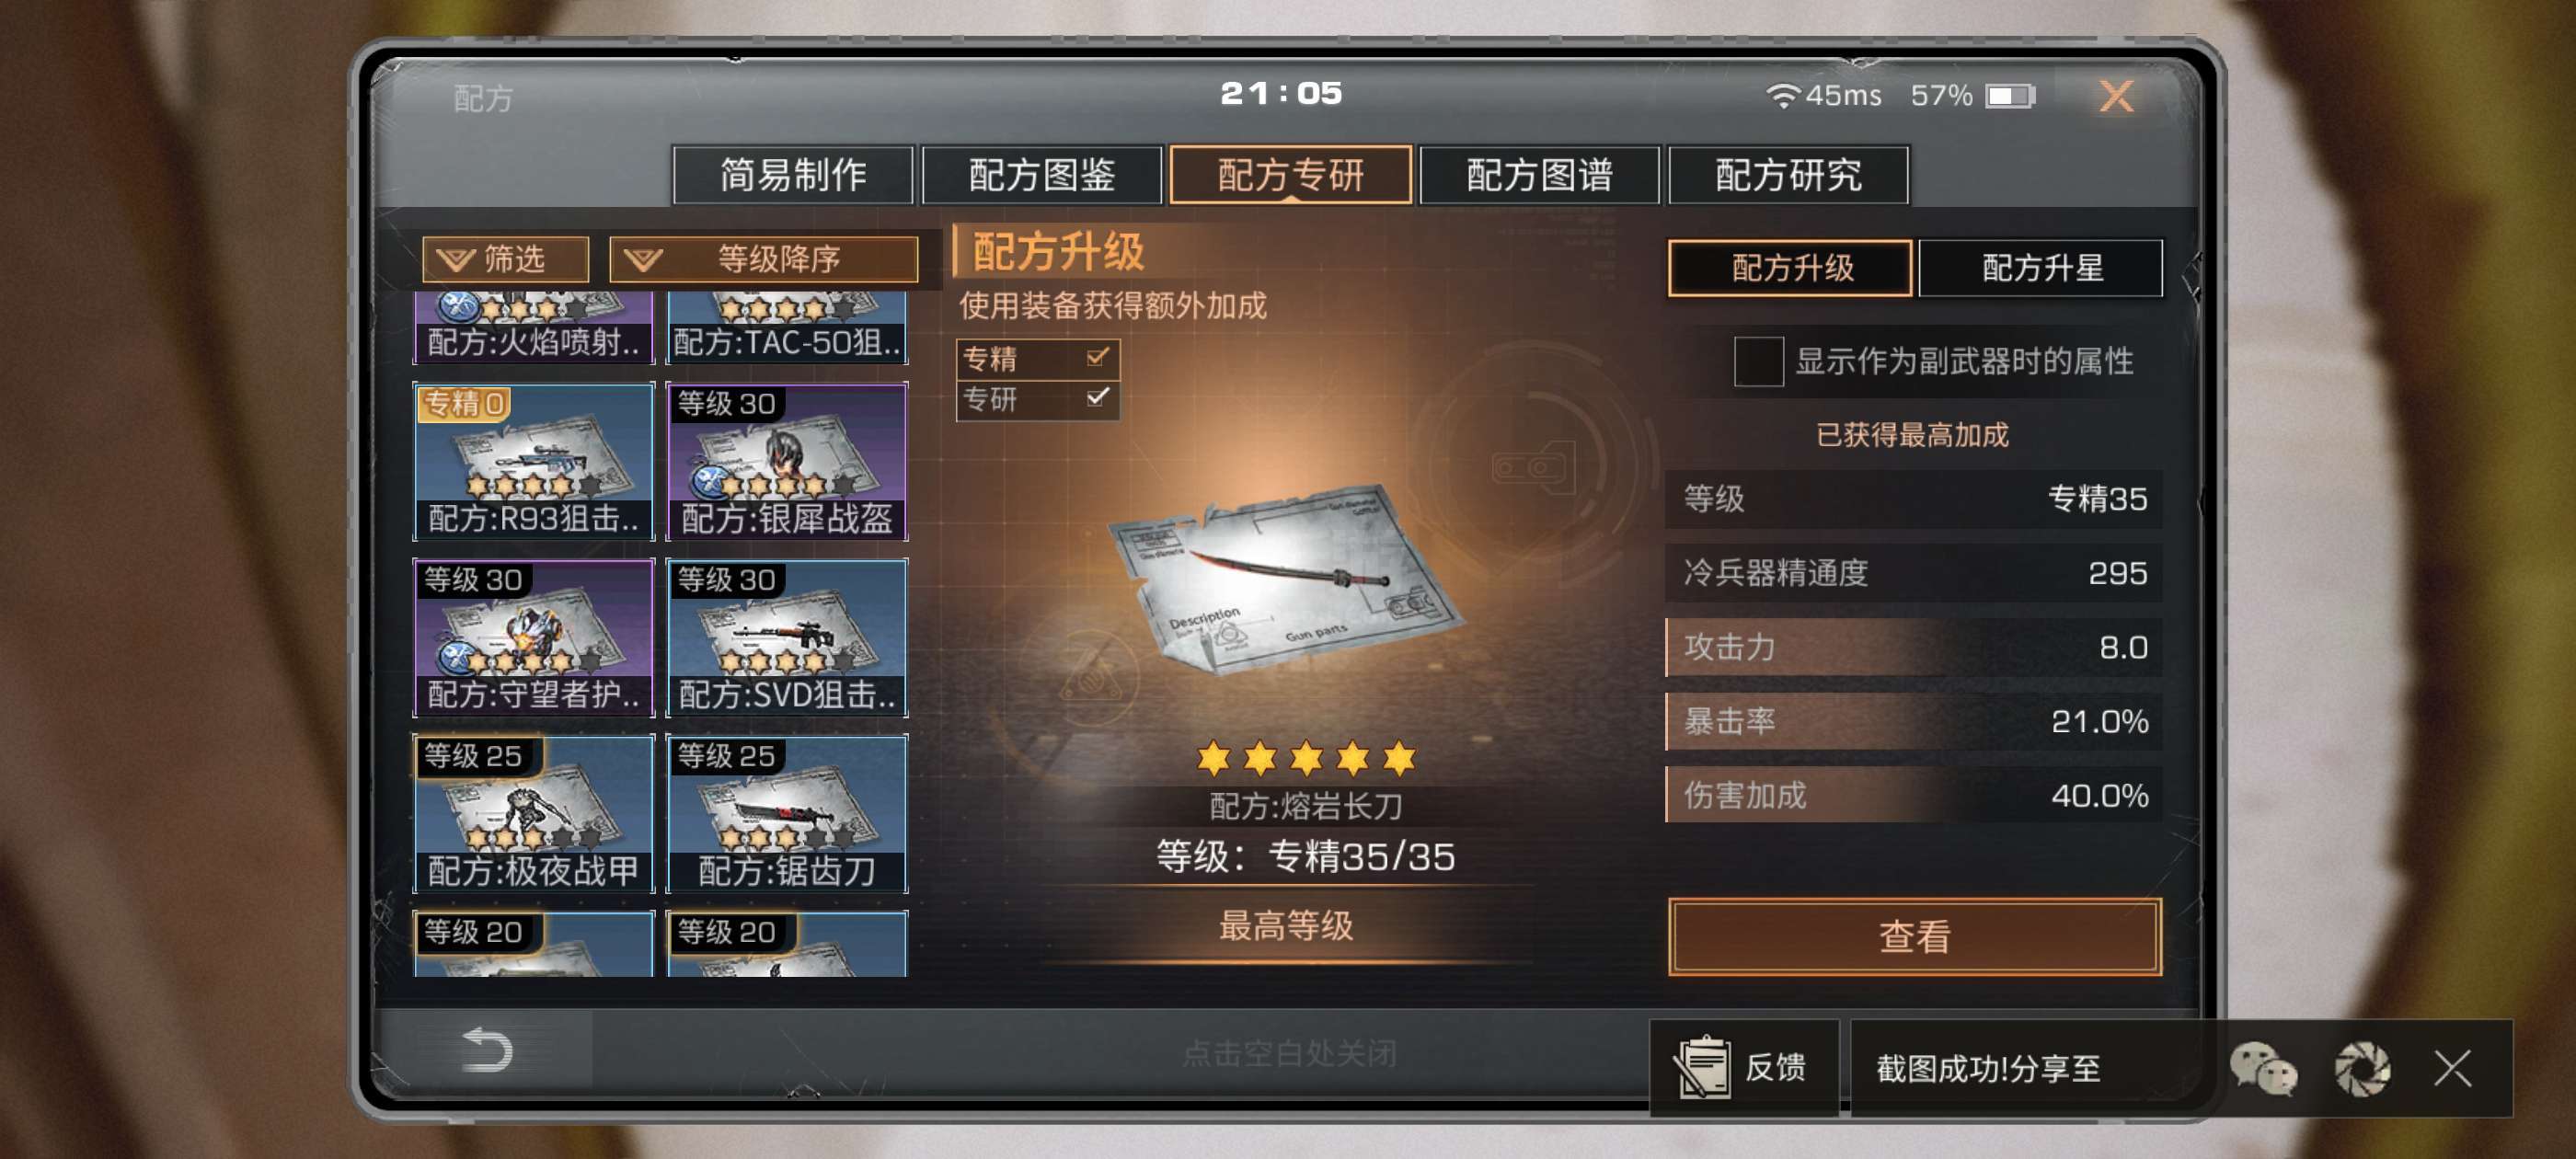
Task: Tap the back arrow icon
Action: [487, 1050]
